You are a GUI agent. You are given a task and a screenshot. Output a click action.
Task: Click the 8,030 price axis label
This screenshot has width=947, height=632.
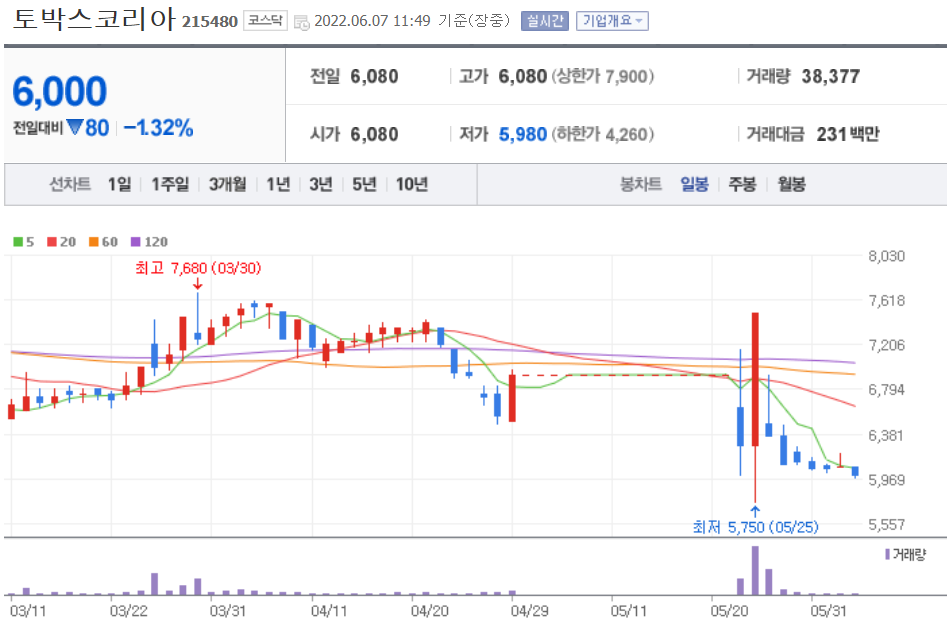click(887, 256)
